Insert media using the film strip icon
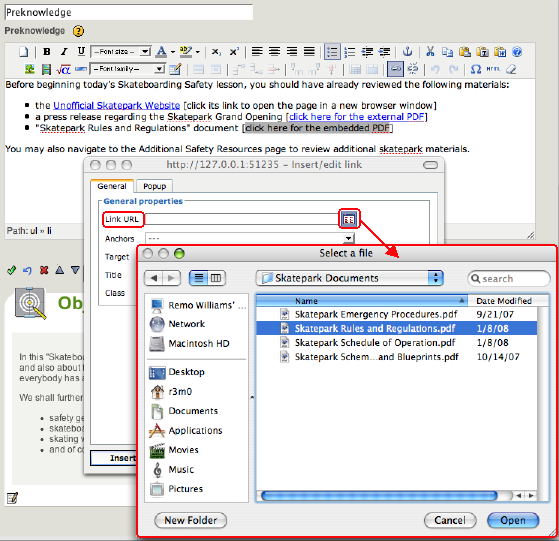Image resolution: width=559 pixels, height=541 pixels. (x=46, y=69)
